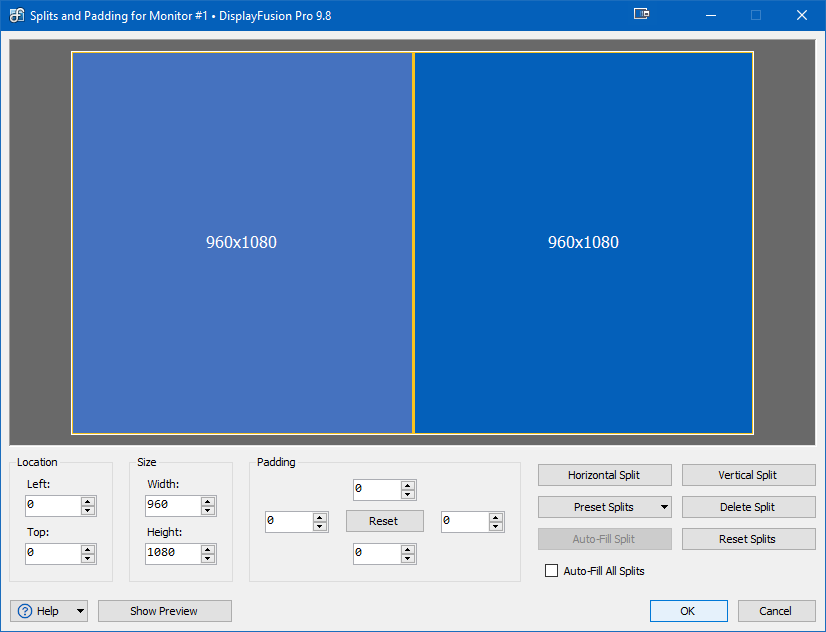Click the Horizontal Split button
The height and width of the screenshot is (632, 826).
click(x=604, y=475)
